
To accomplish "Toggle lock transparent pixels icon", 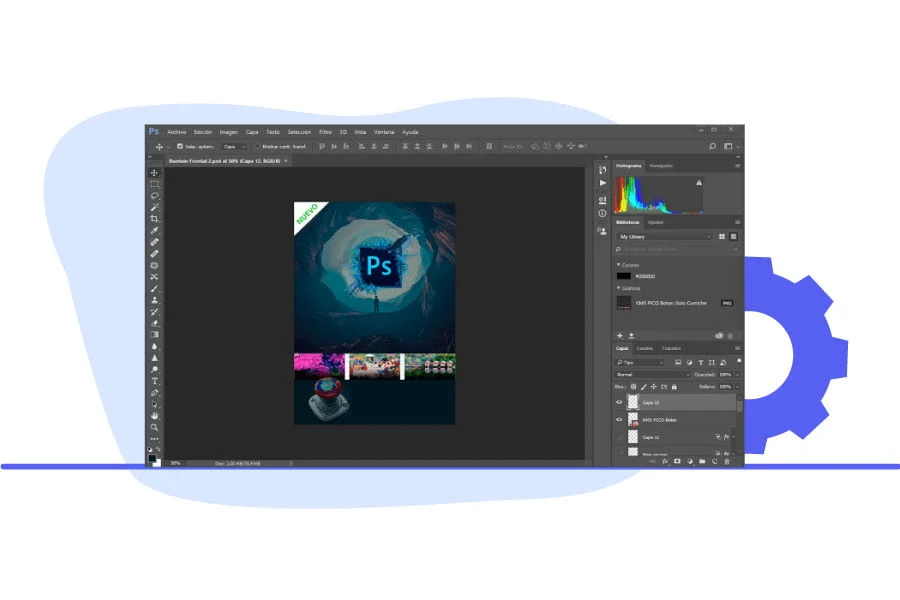I will tap(633, 387).
